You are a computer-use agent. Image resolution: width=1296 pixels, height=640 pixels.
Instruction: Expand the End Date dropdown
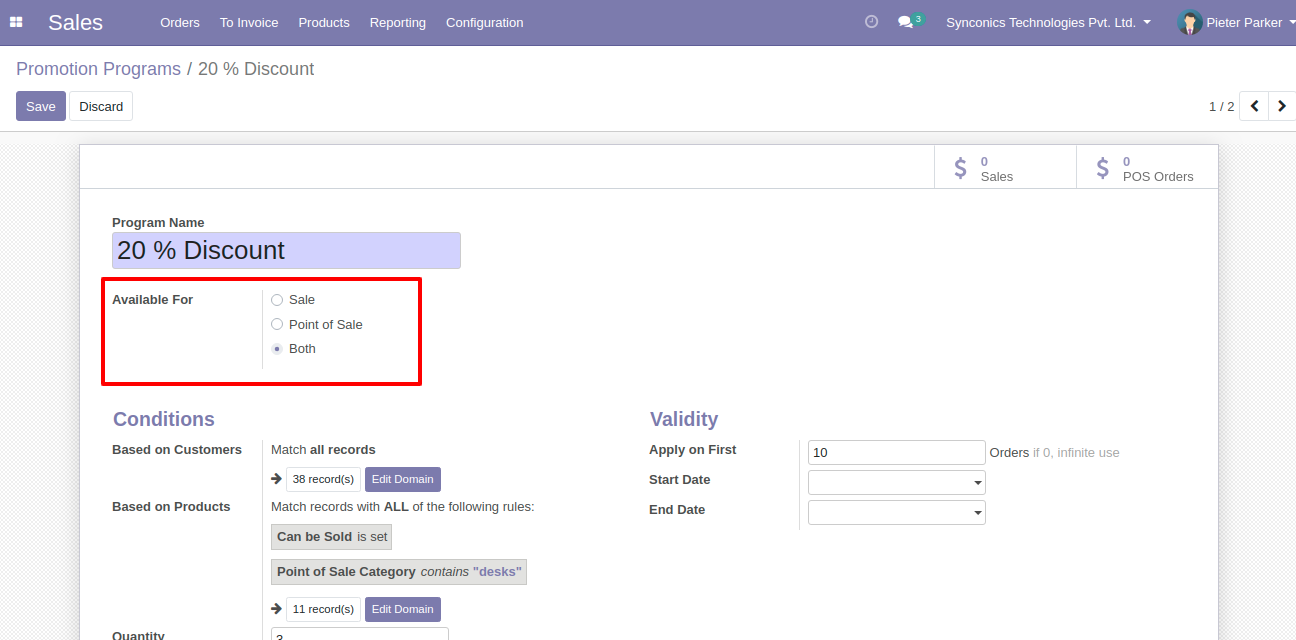(896, 513)
